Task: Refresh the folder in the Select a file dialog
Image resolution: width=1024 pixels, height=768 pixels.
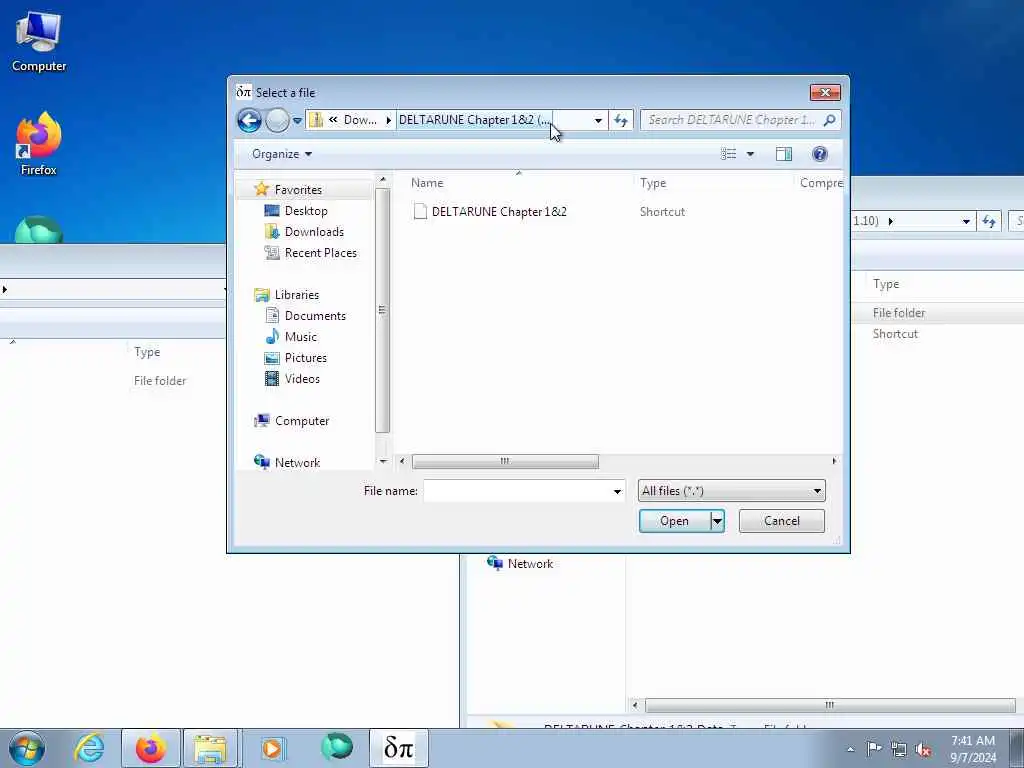Action: [x=620, y=120]
